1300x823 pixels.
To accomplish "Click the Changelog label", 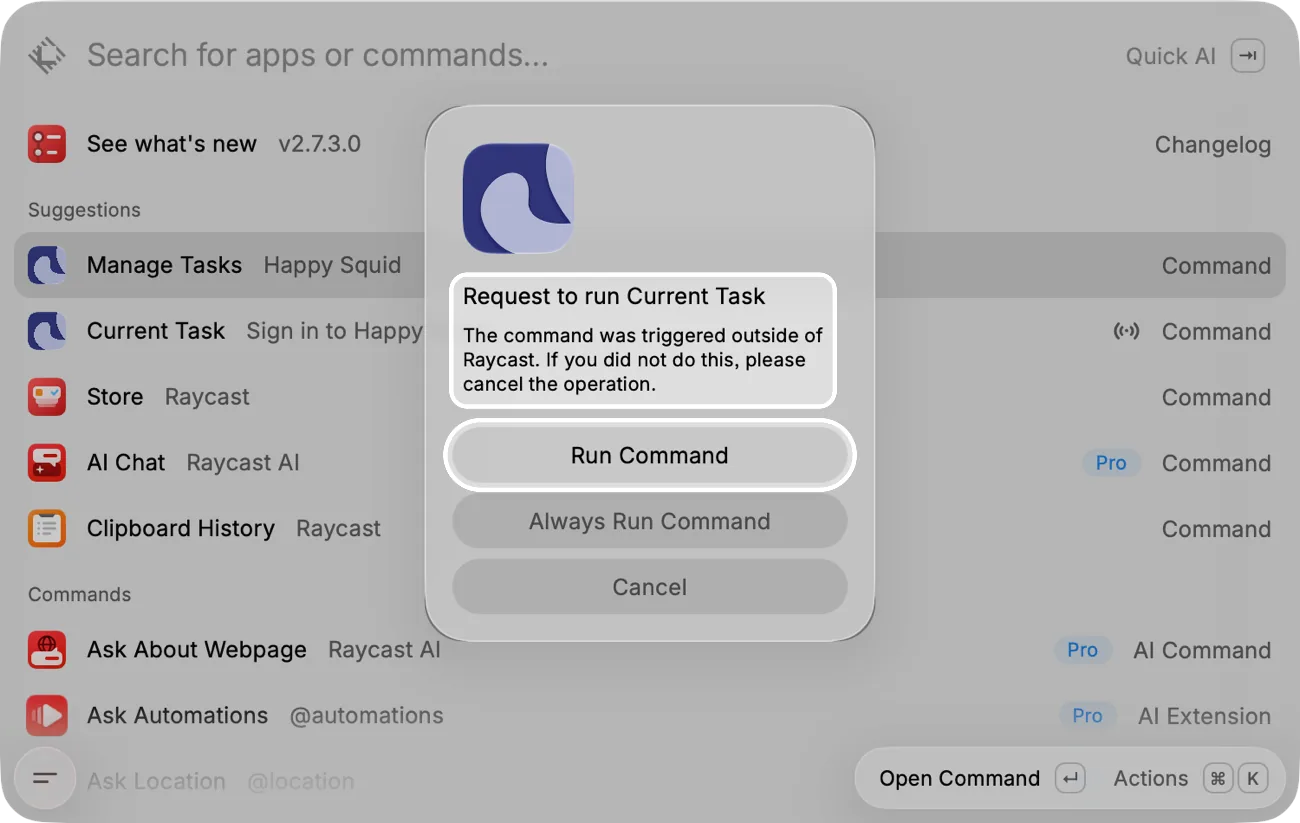I will pos(1213,145).
